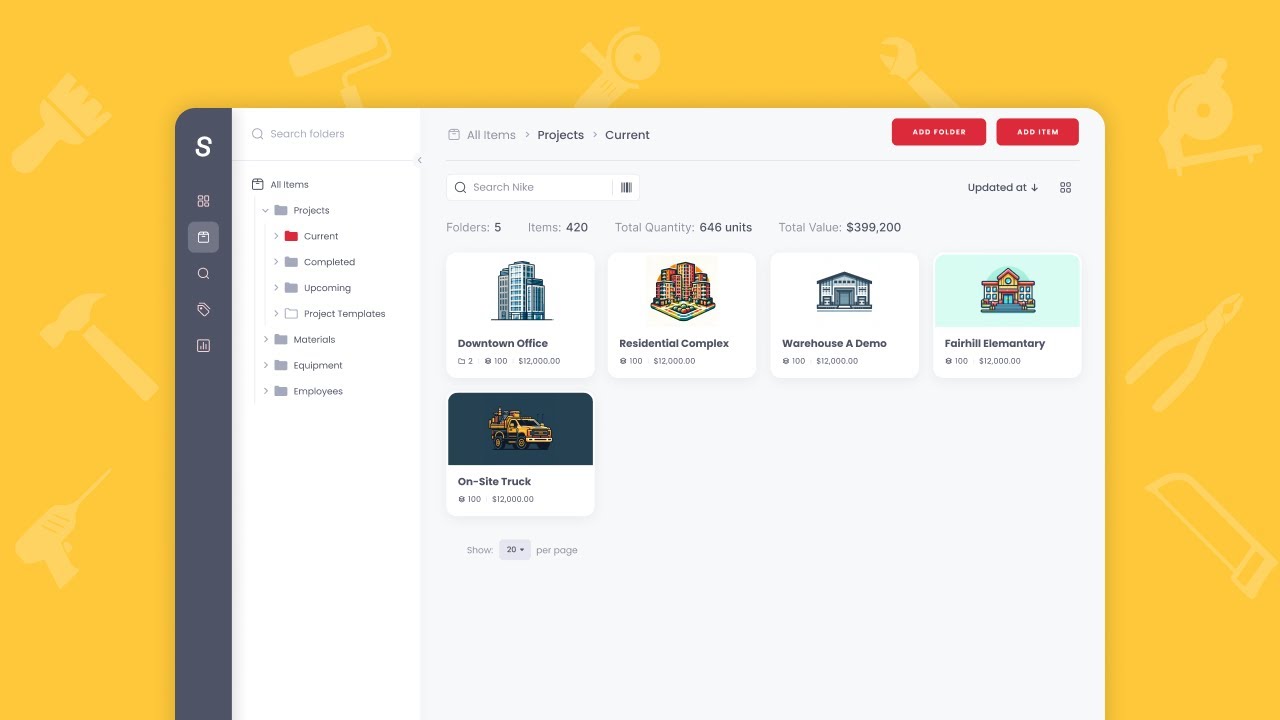Click Current in the breadcrumb
Viewport: 1280px width, 720px height.
click(627, 135)
